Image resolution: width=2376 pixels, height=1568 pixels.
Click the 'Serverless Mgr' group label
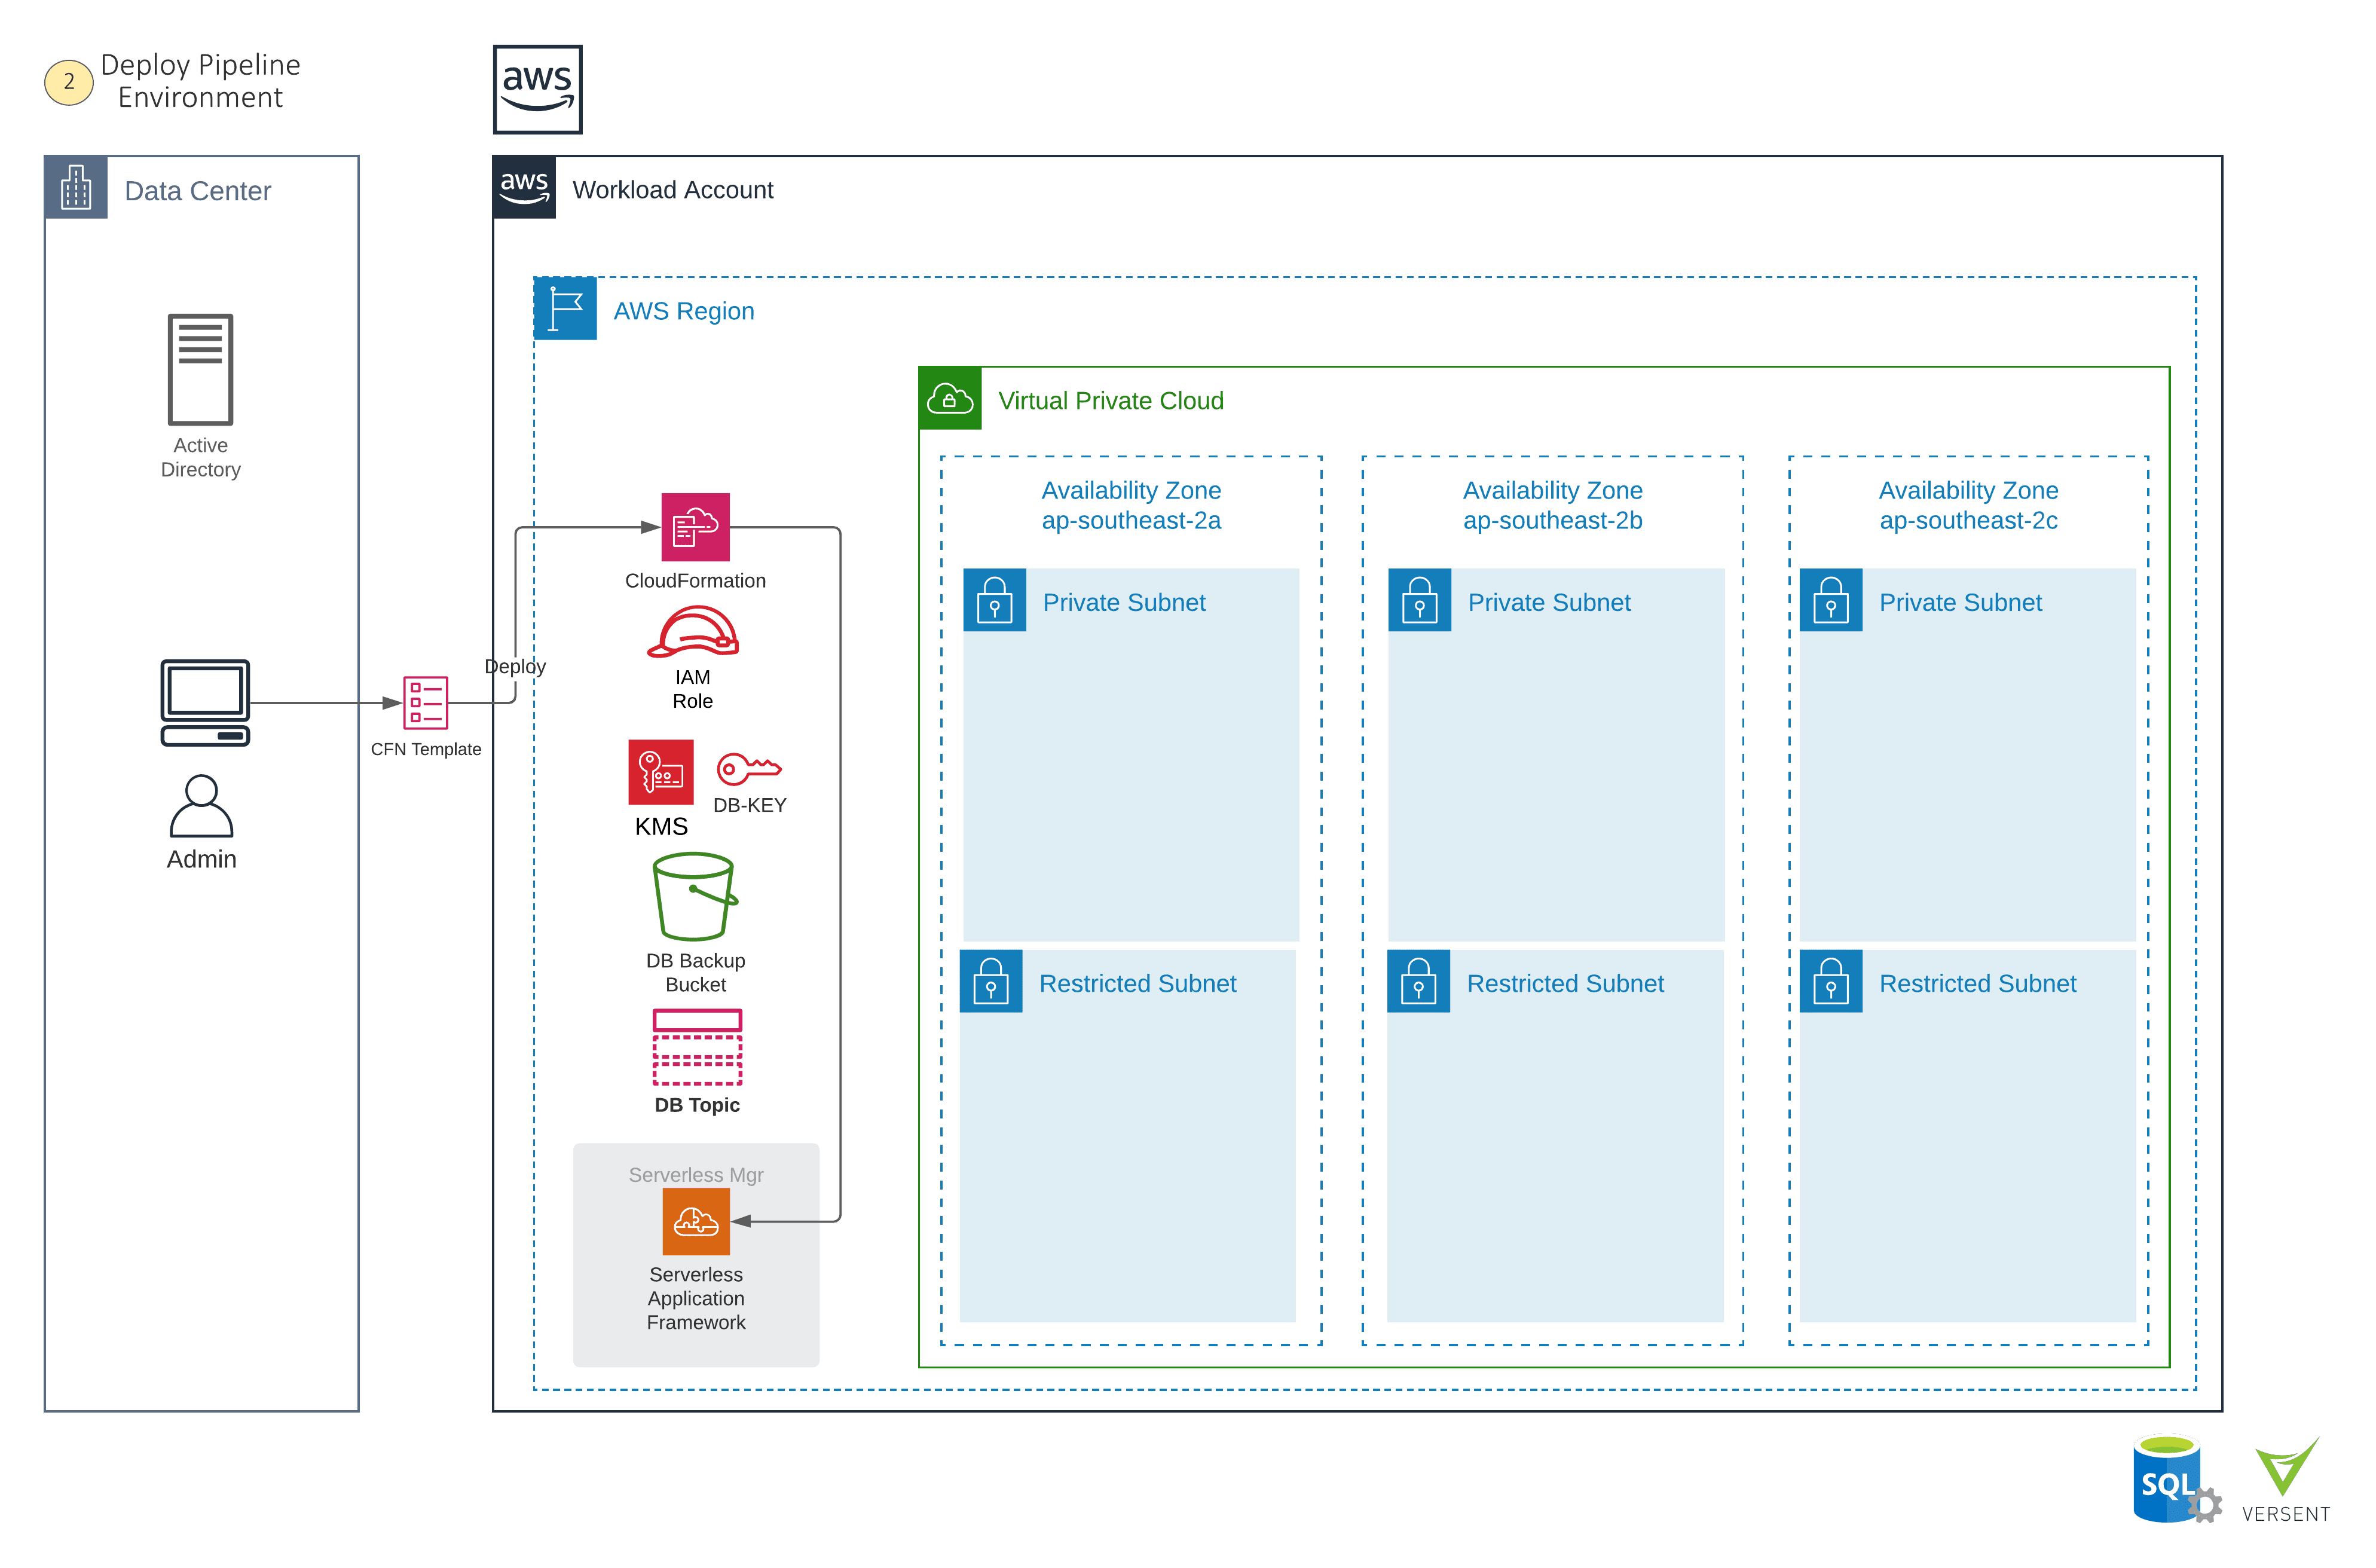click(x=696, y=1174)
